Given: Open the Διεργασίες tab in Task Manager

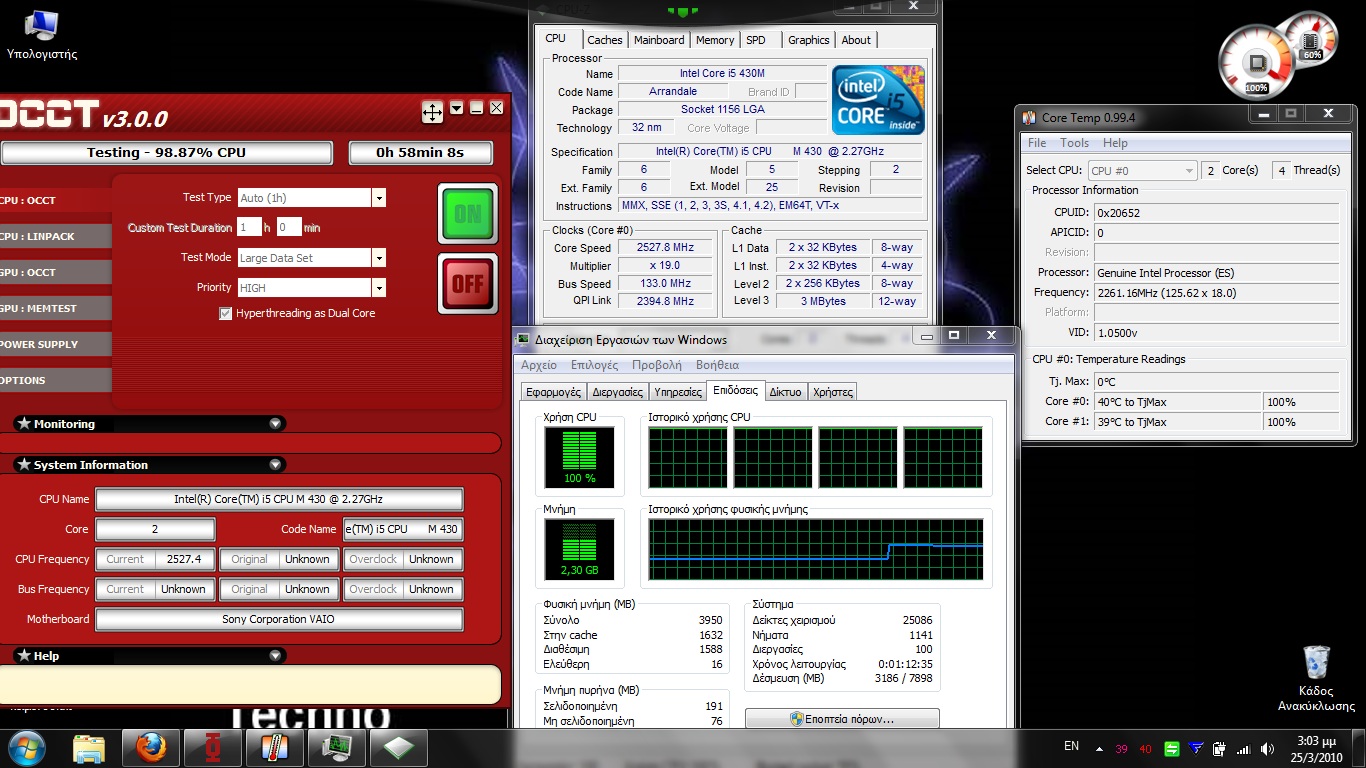Looking at the screenshot, I should (x=617, y=392).
